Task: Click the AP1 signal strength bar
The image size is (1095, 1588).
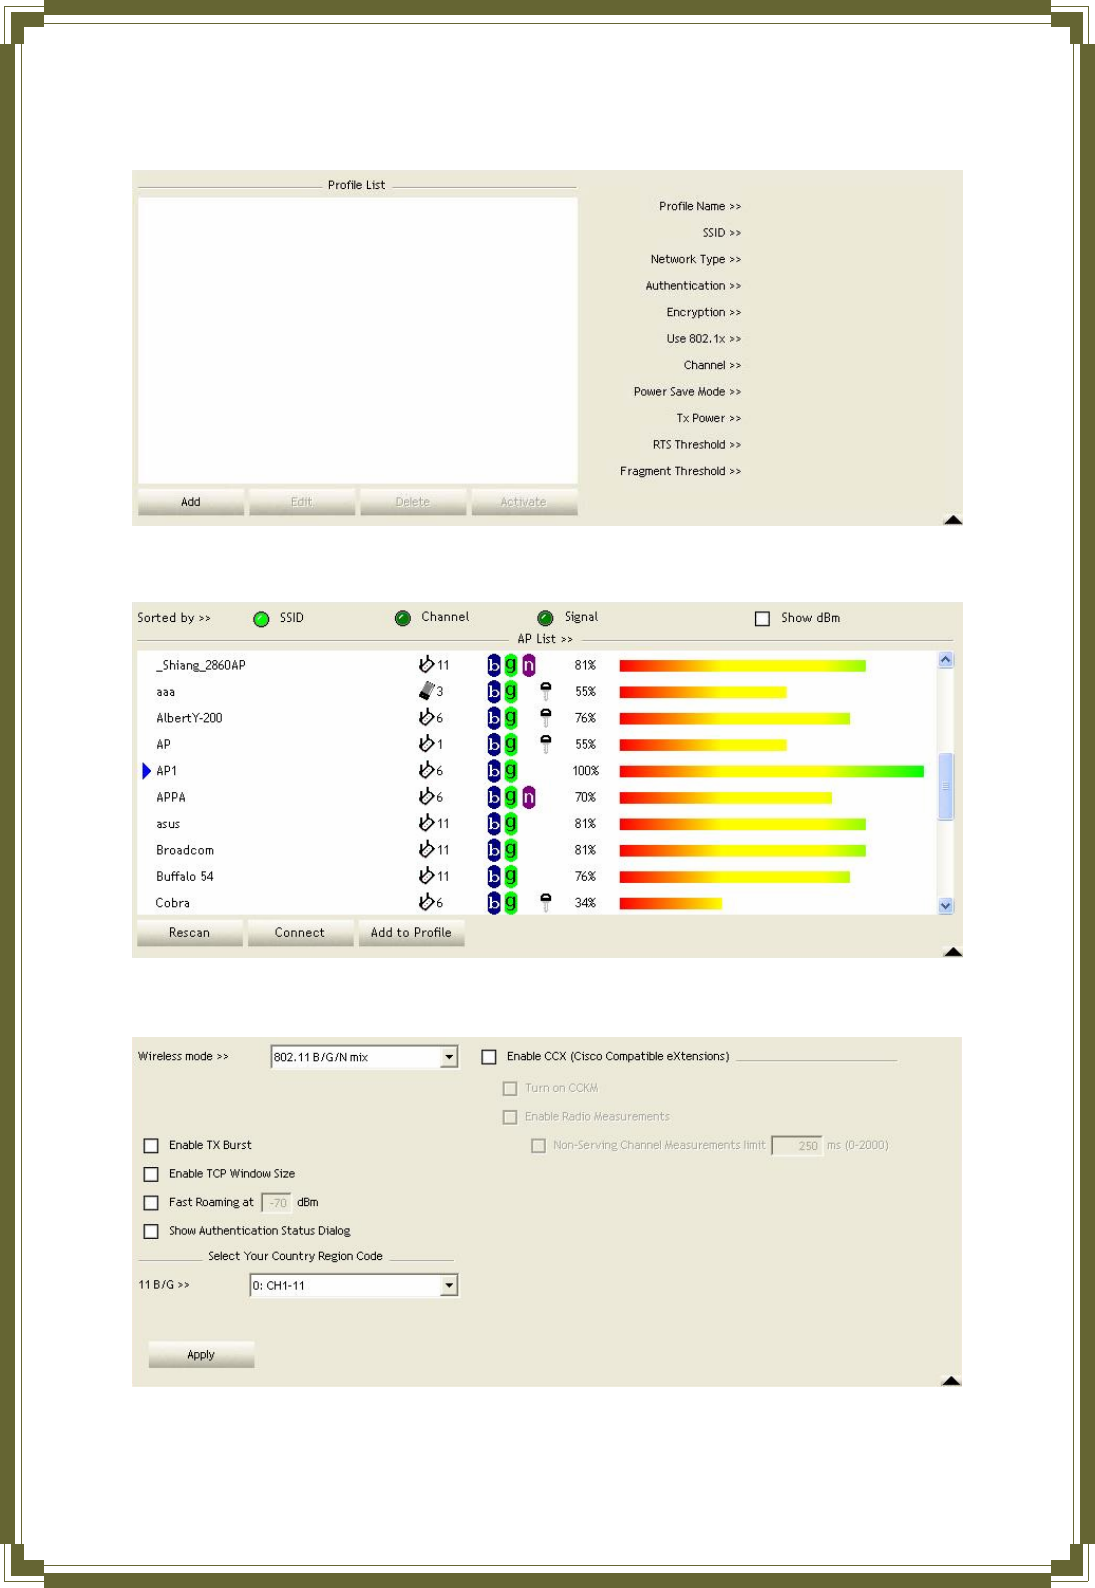Action: [x=772, y=771]
